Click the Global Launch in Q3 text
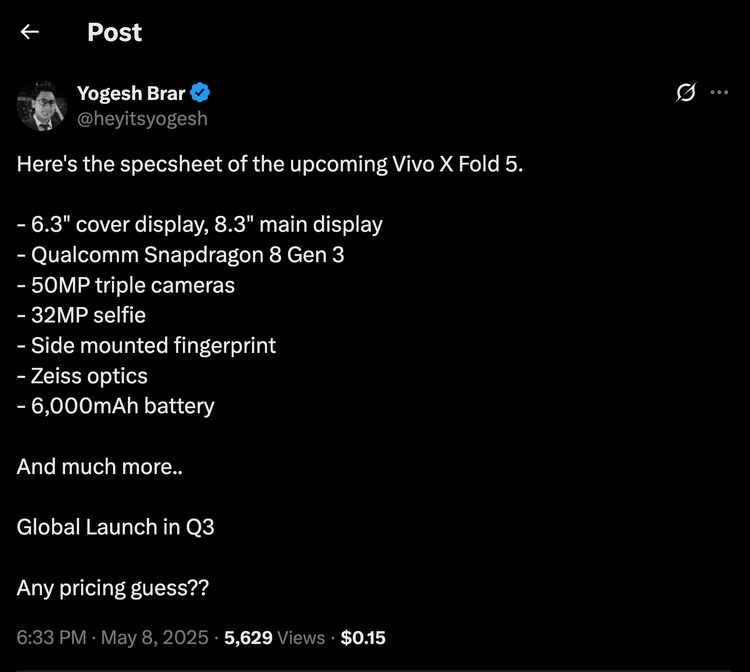 [x=115, y=527]
